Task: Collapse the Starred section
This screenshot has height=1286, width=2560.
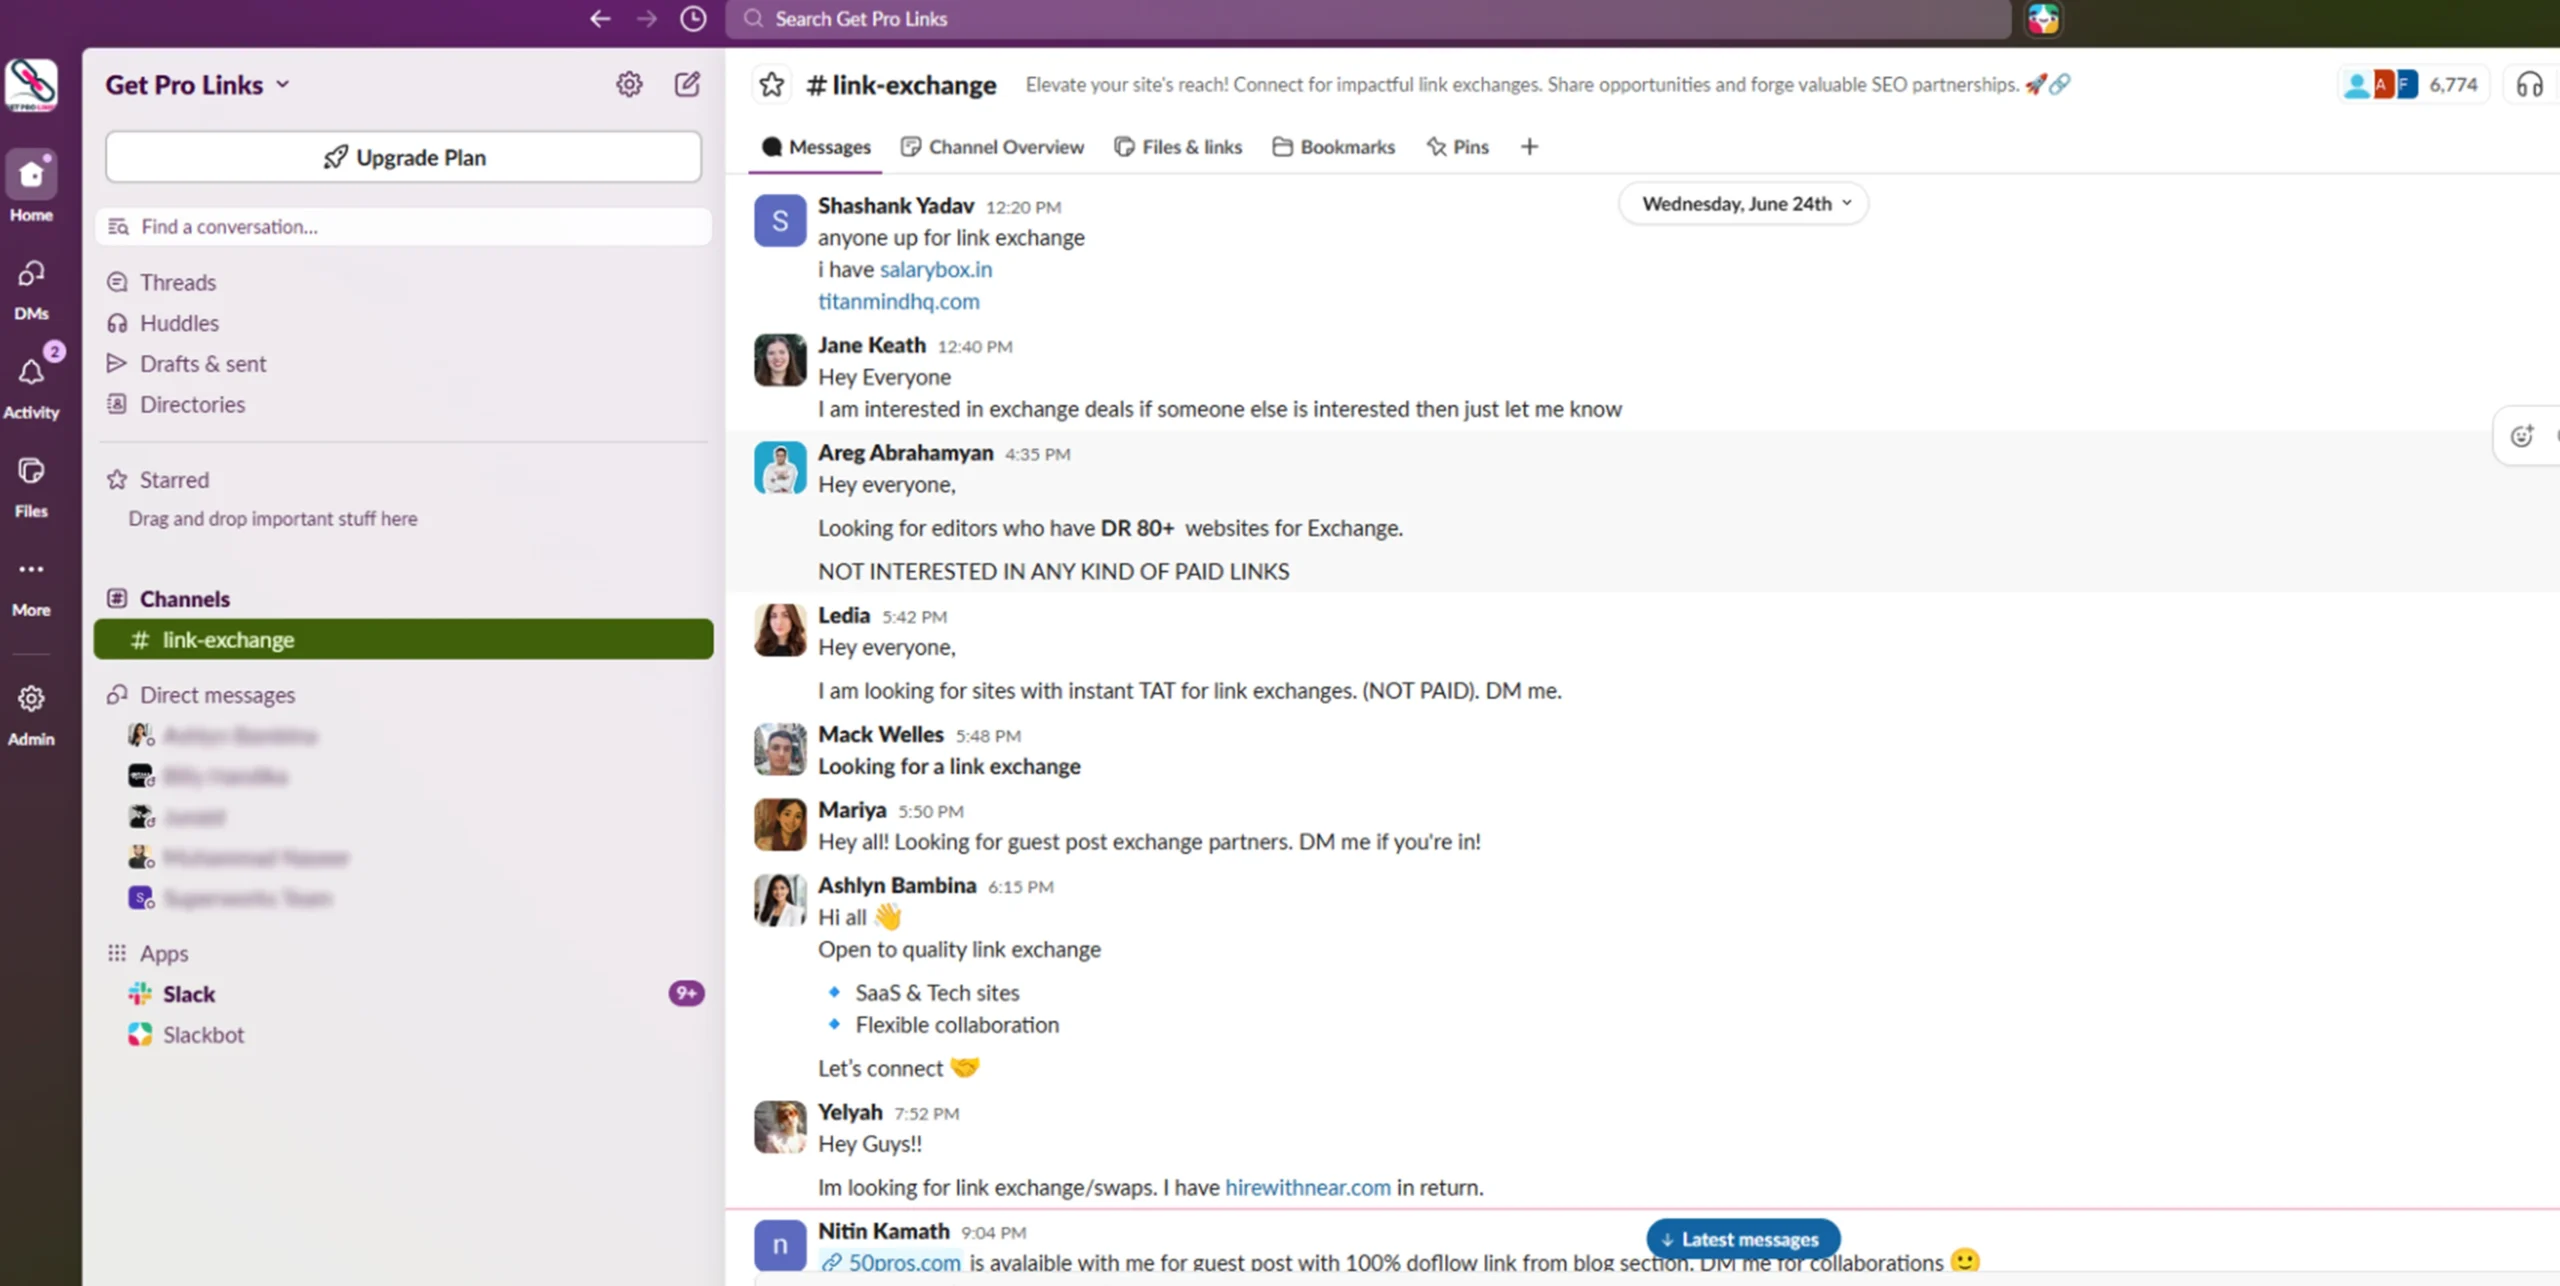Action: [x=174, y=480]
